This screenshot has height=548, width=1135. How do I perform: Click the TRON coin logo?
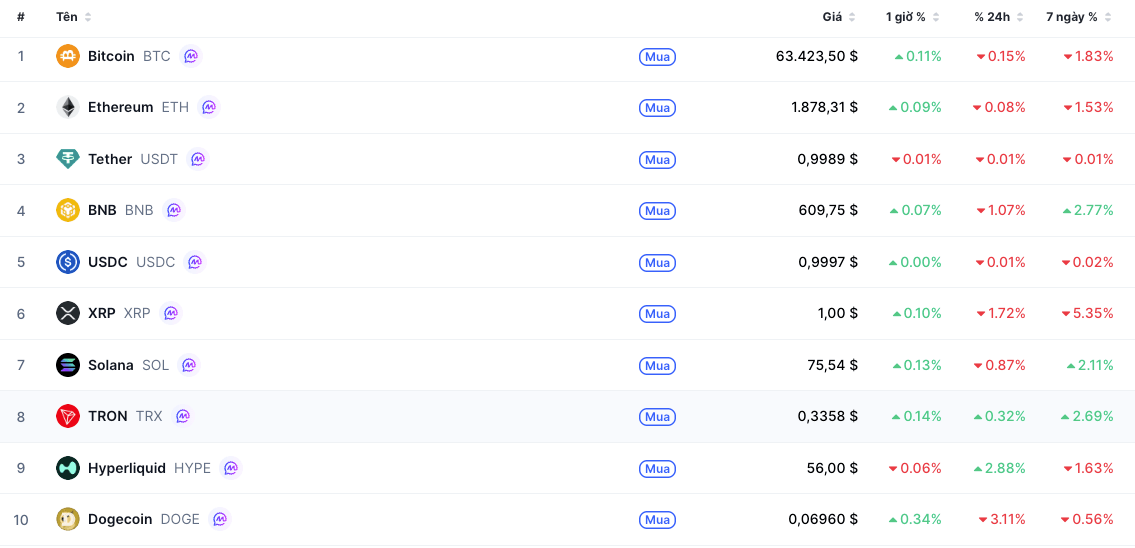(68, 416)
